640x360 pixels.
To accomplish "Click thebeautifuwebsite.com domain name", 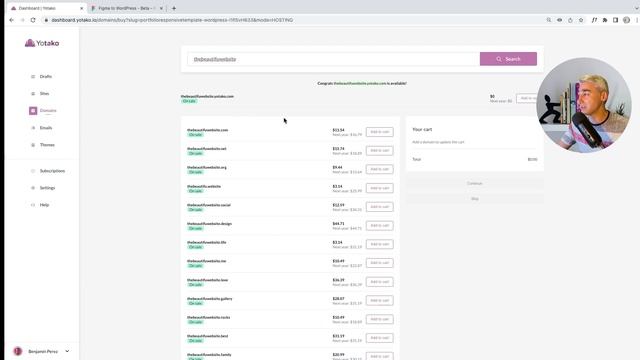I will click(x=207, y=130).
